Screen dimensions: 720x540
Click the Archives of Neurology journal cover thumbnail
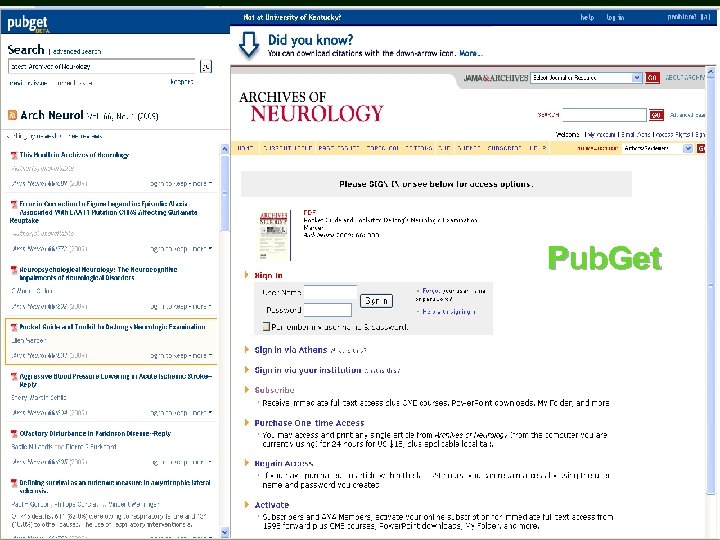(x=274, y=236)
